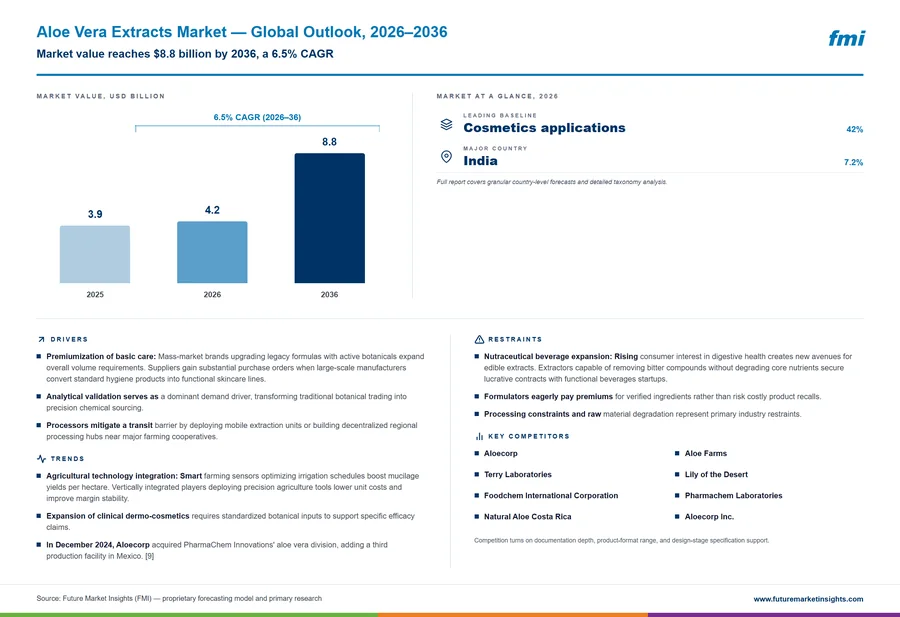Image resolution: width=900 pixels, height=617 pixels.
Task: Click competitor 'Lily of the Desert'
Action: pyautogui.click(x=716, y=475)
